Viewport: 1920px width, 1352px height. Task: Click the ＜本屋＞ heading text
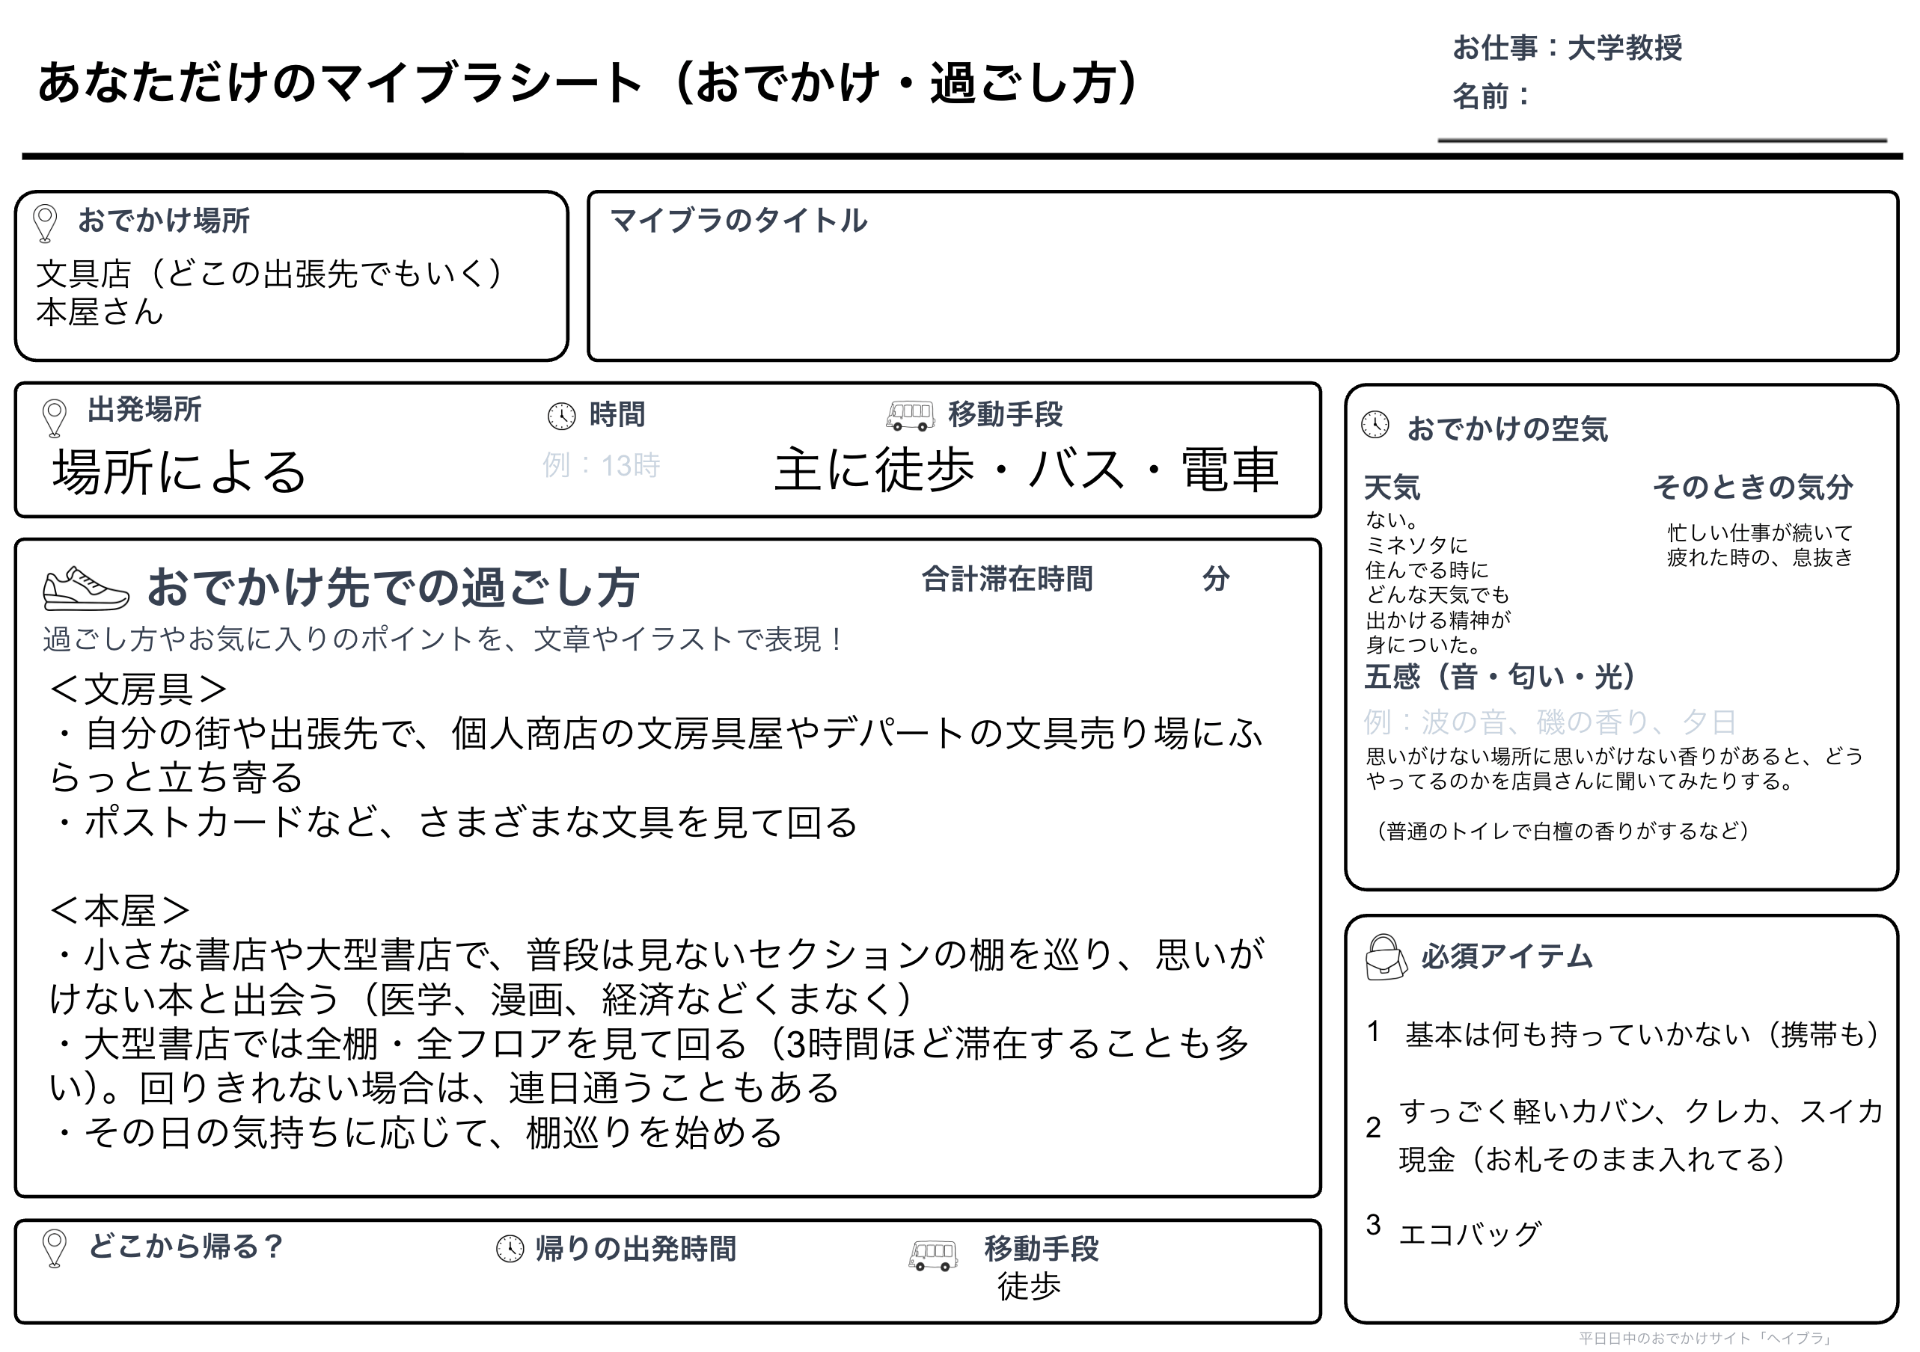120,910
